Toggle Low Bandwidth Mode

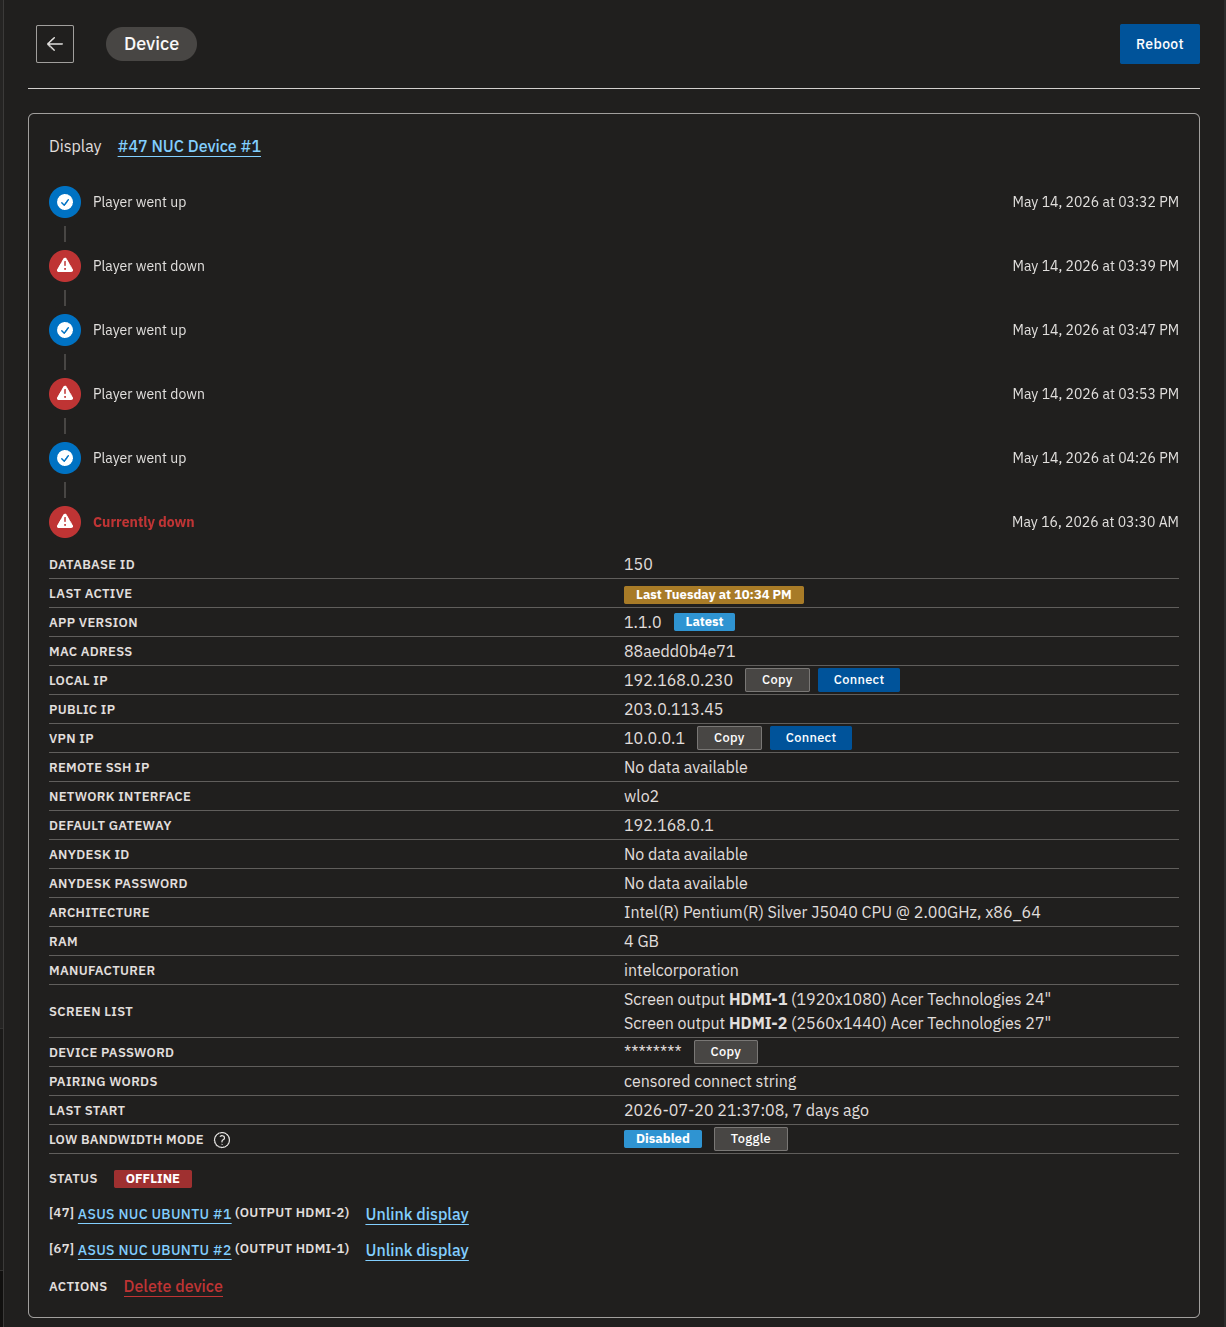[x=751, y=1139]
